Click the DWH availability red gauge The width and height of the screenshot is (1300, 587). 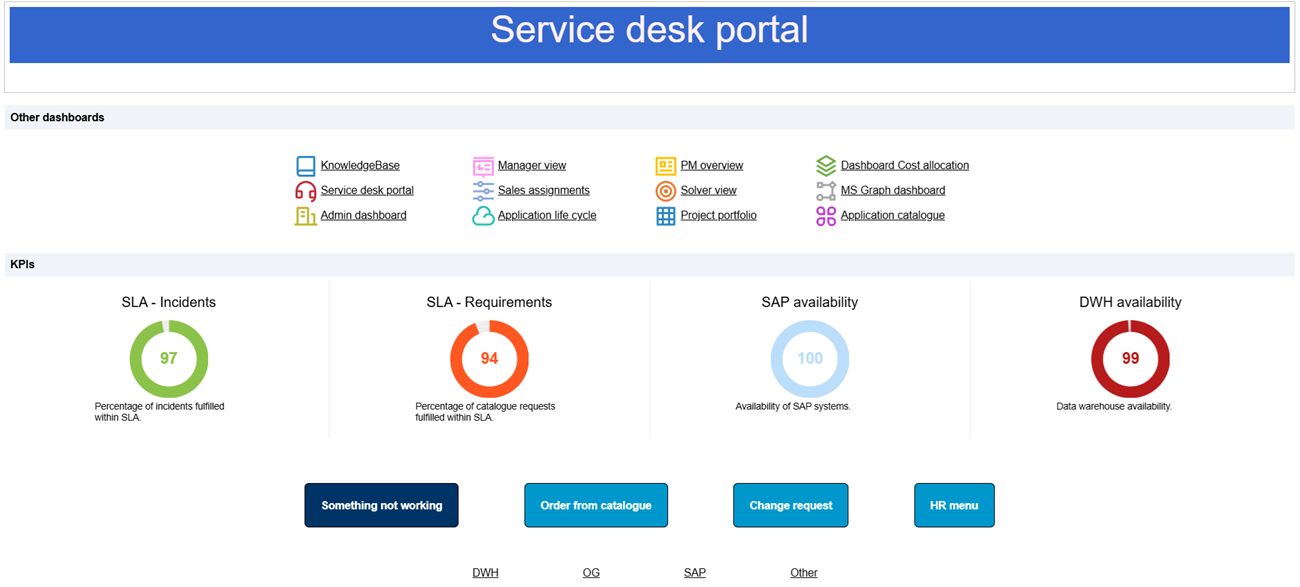click(1130, 359)
